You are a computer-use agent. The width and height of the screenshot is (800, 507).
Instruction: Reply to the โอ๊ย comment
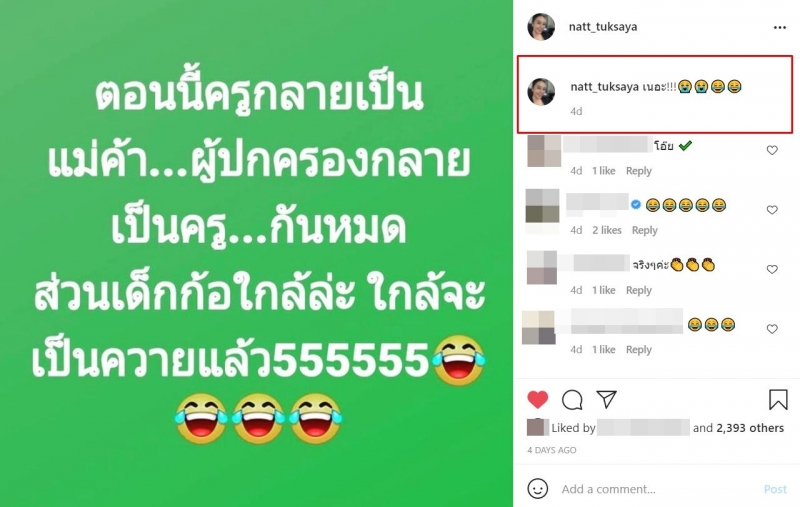coord(639,171)
